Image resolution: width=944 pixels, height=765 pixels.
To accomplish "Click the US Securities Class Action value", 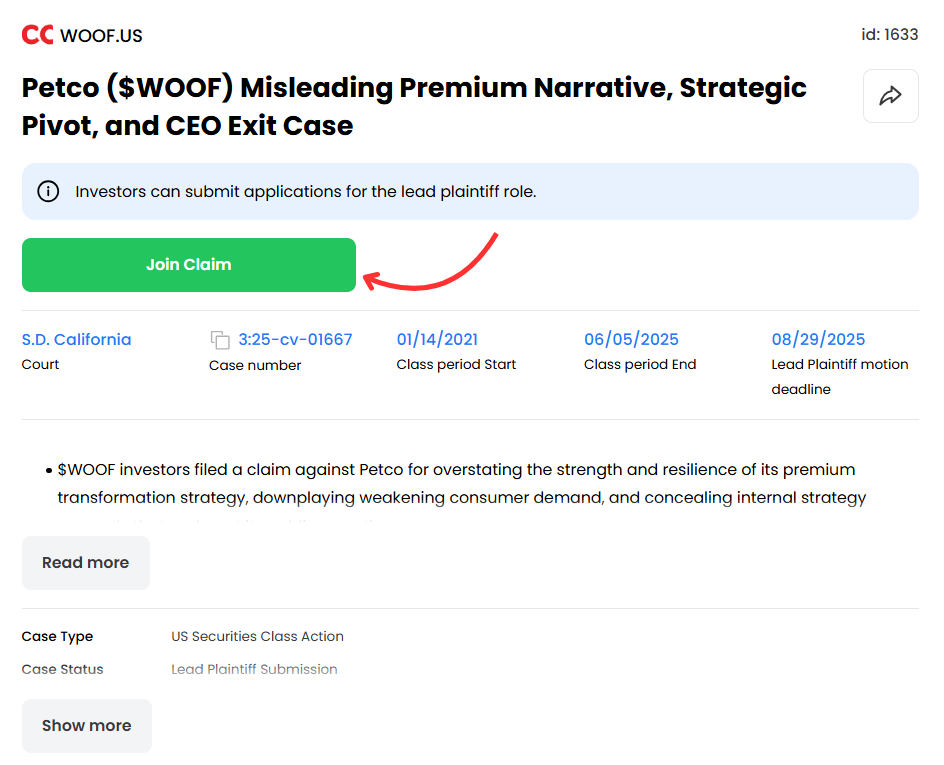I will [x=257, y=636].
